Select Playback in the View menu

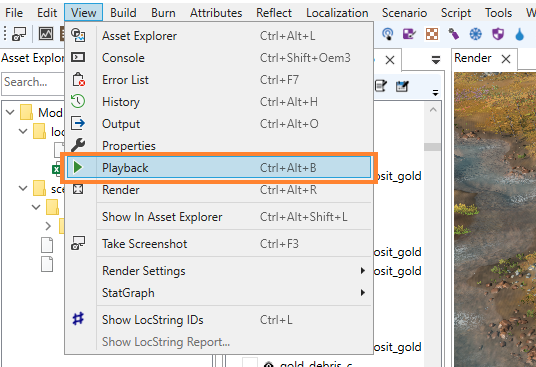(219, 168)
